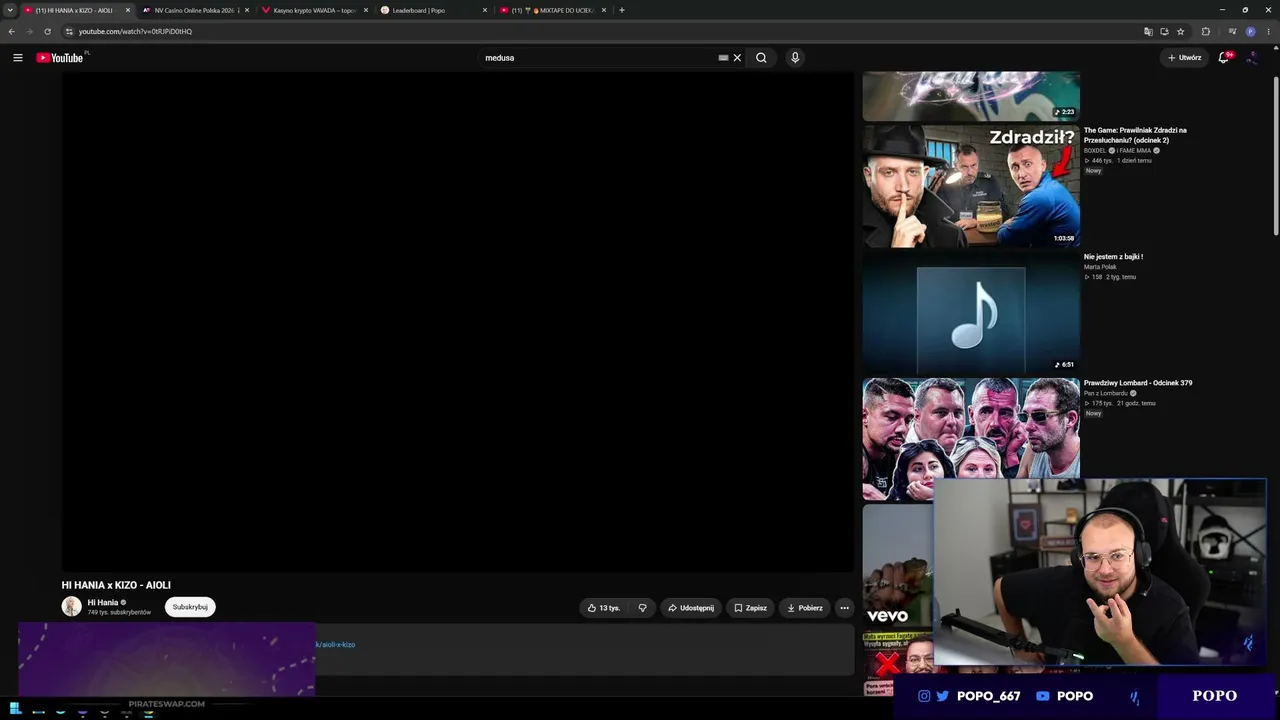
Task: Close the Leaderboard | Popo tab
Action: (x=485, y=10)
